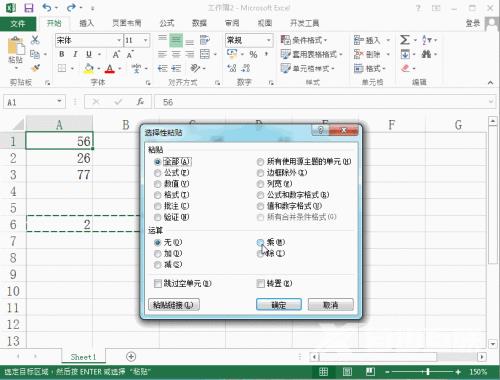Select the Sheet1 tab
Image resolution: width=500 pixels, height=380 pixels.
[x=83, y=357]
